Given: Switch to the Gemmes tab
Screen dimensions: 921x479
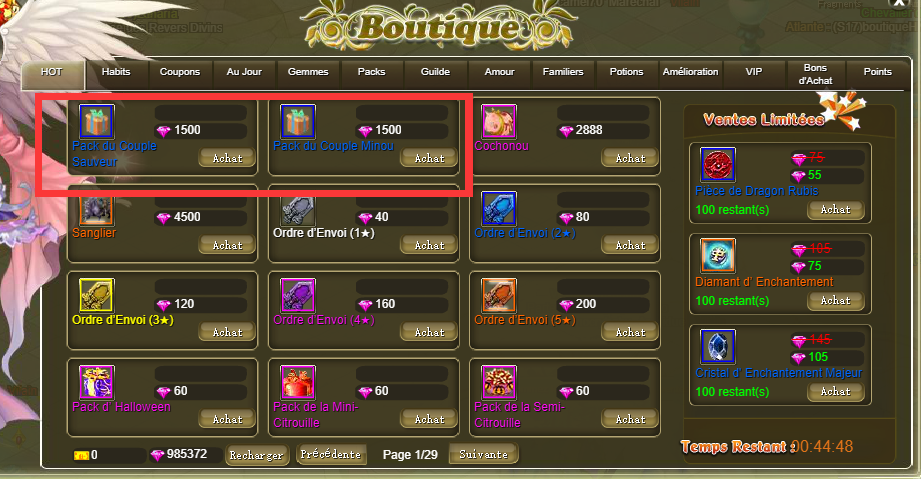Looking at the screenshot, I should coord(308,72).
